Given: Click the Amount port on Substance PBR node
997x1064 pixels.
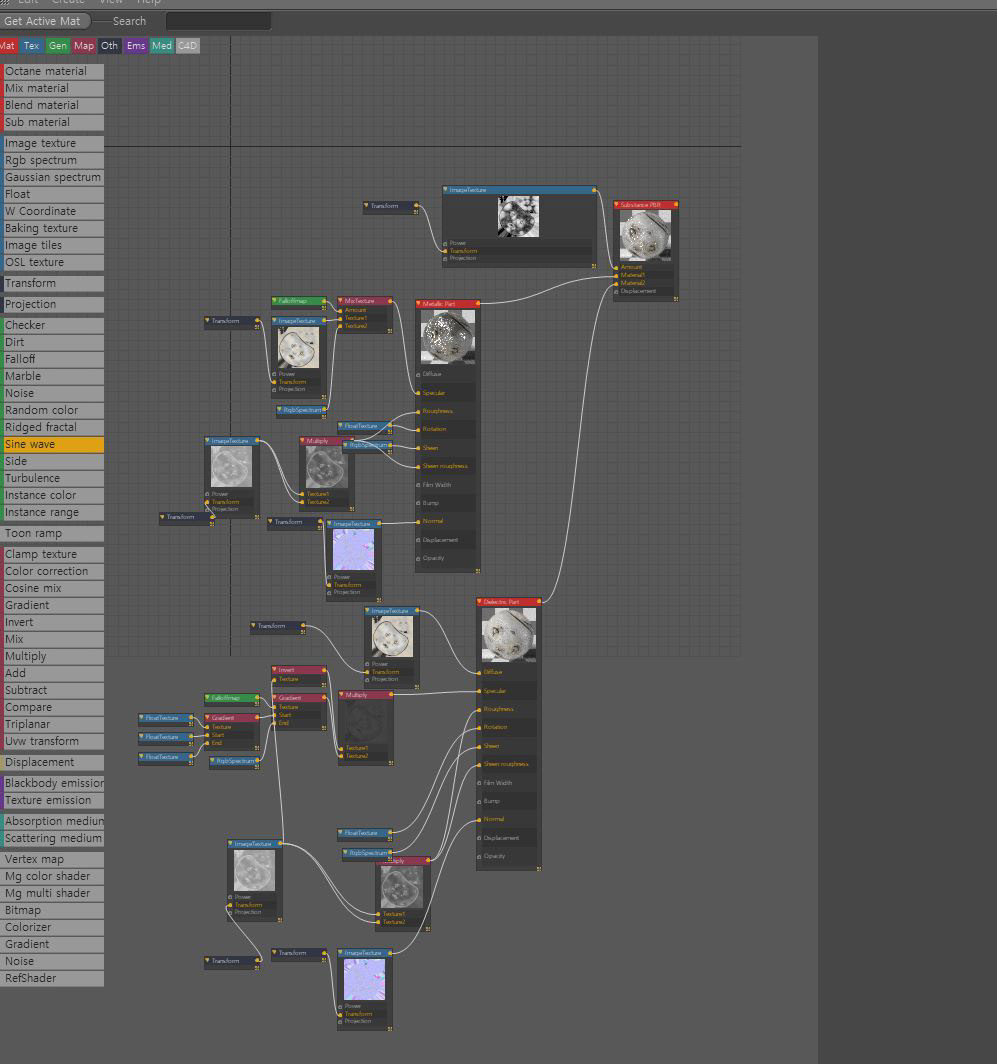Looking at the screenshot, I should click(x=616, y=267).
